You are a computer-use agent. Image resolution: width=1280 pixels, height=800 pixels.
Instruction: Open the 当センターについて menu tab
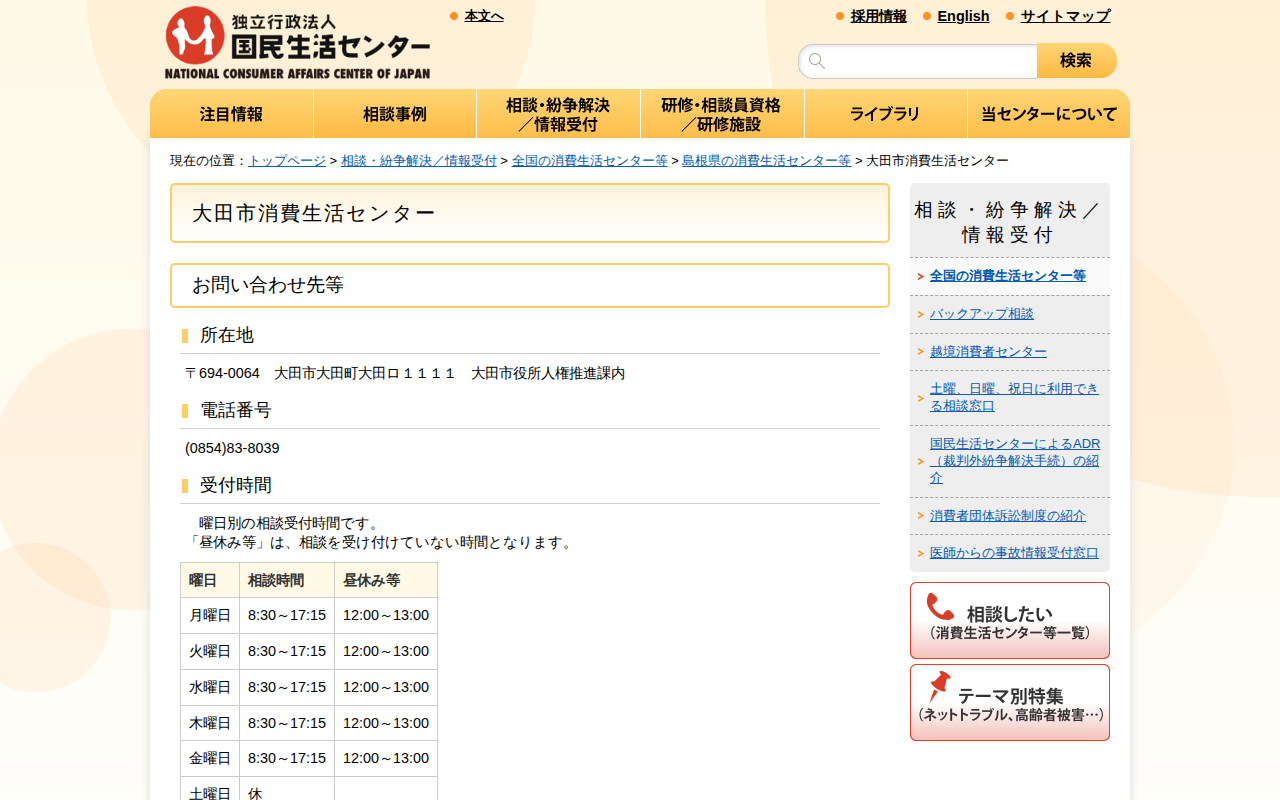tap(1048, 114)
